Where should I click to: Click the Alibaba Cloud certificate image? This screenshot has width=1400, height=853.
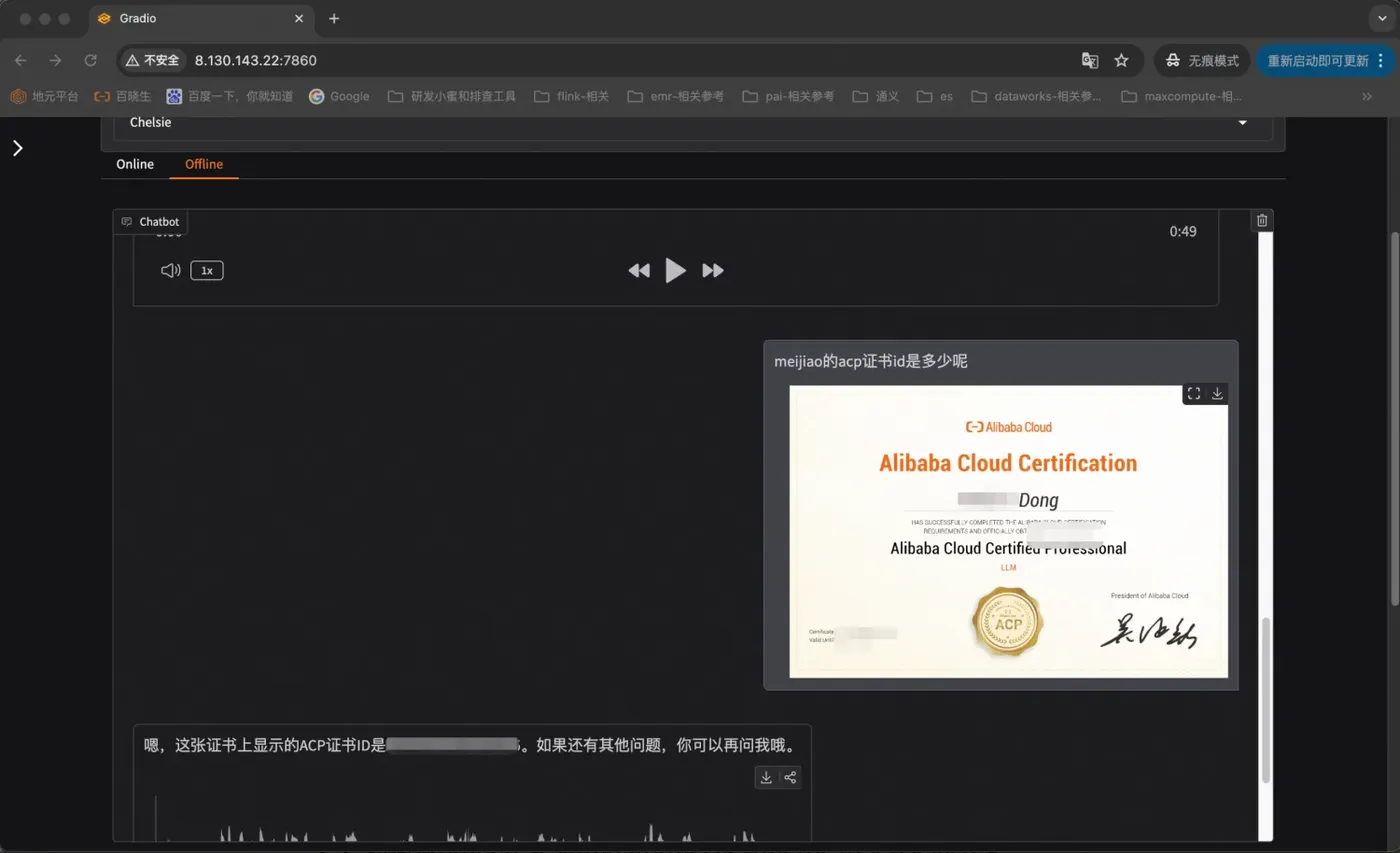[1008, 531]
